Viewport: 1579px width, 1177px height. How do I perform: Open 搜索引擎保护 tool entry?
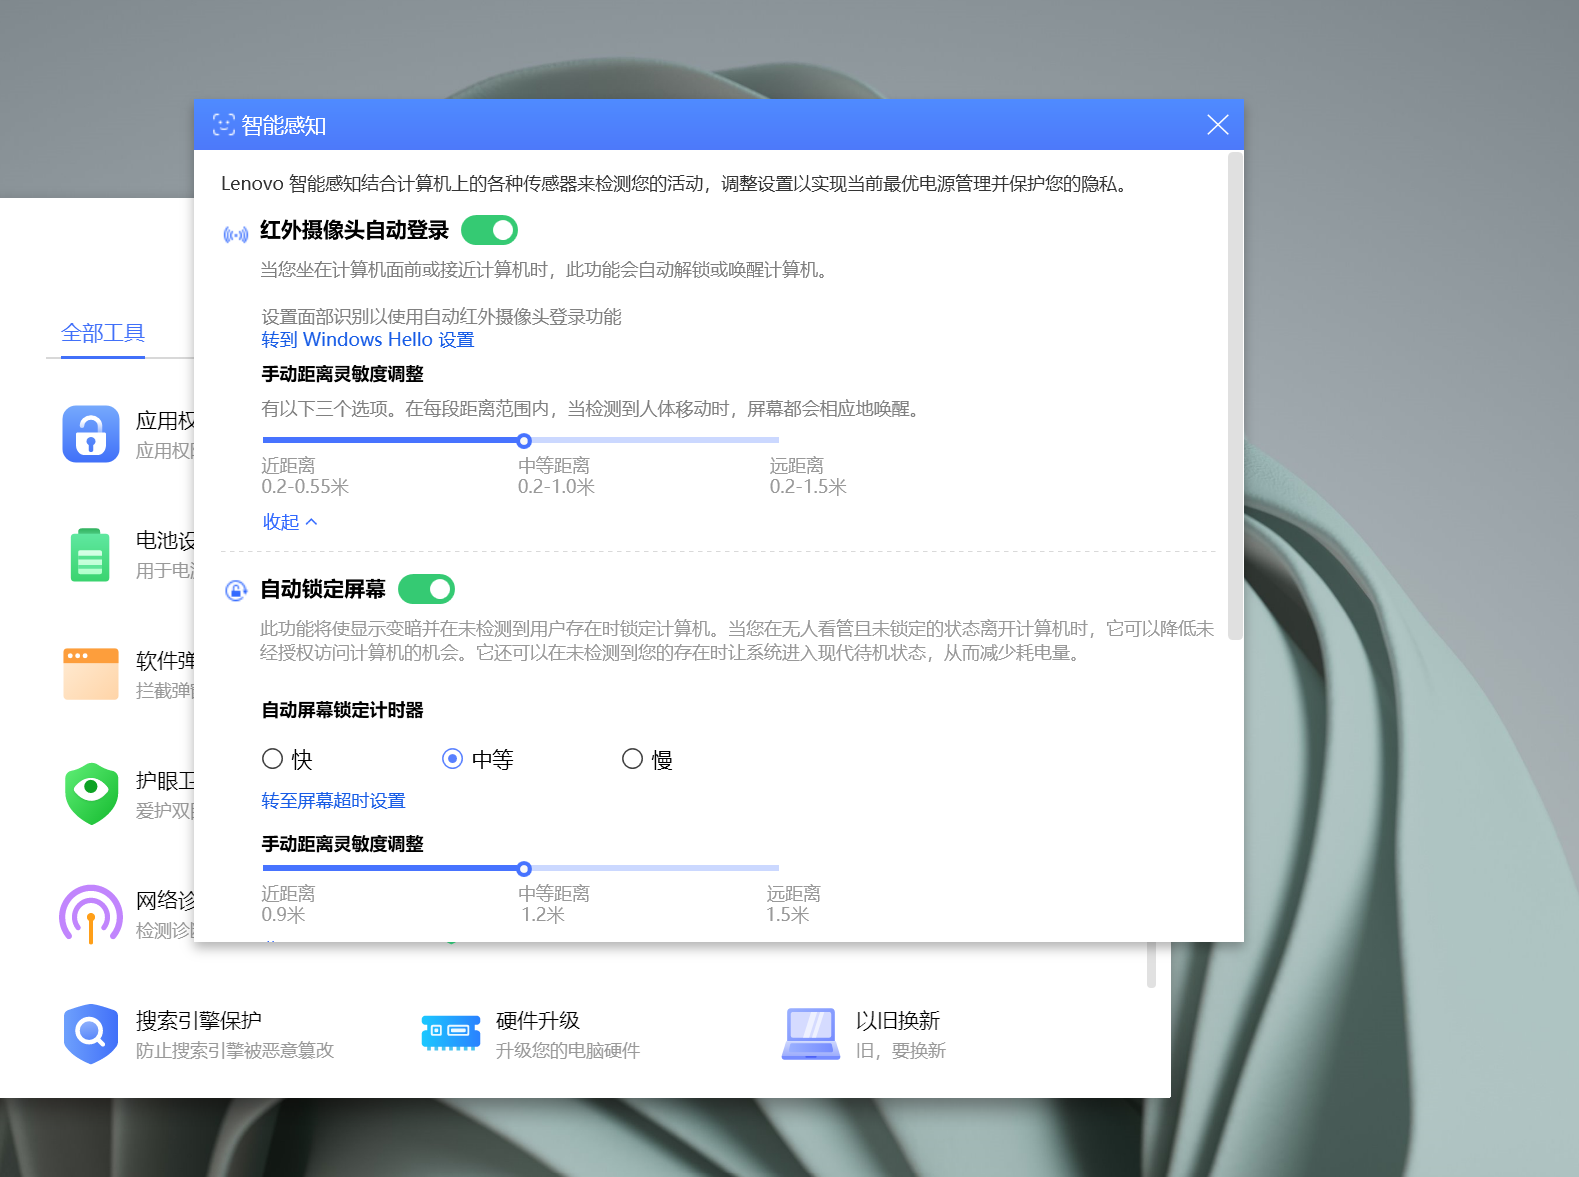coord(199,1034)
